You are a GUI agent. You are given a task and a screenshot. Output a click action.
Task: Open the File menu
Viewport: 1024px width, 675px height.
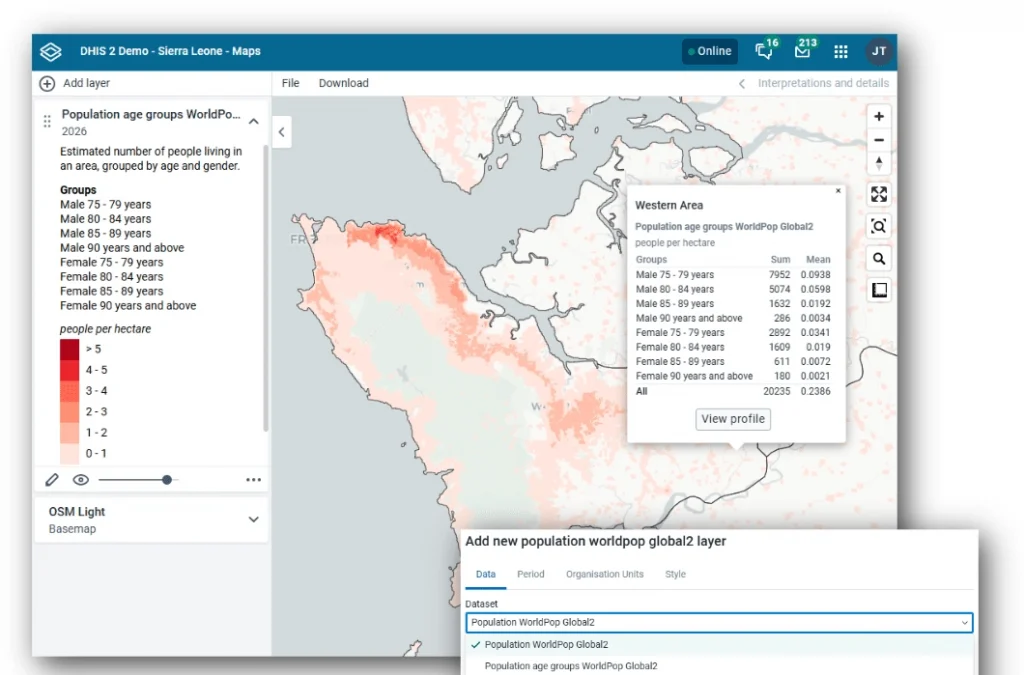(290, 83)
